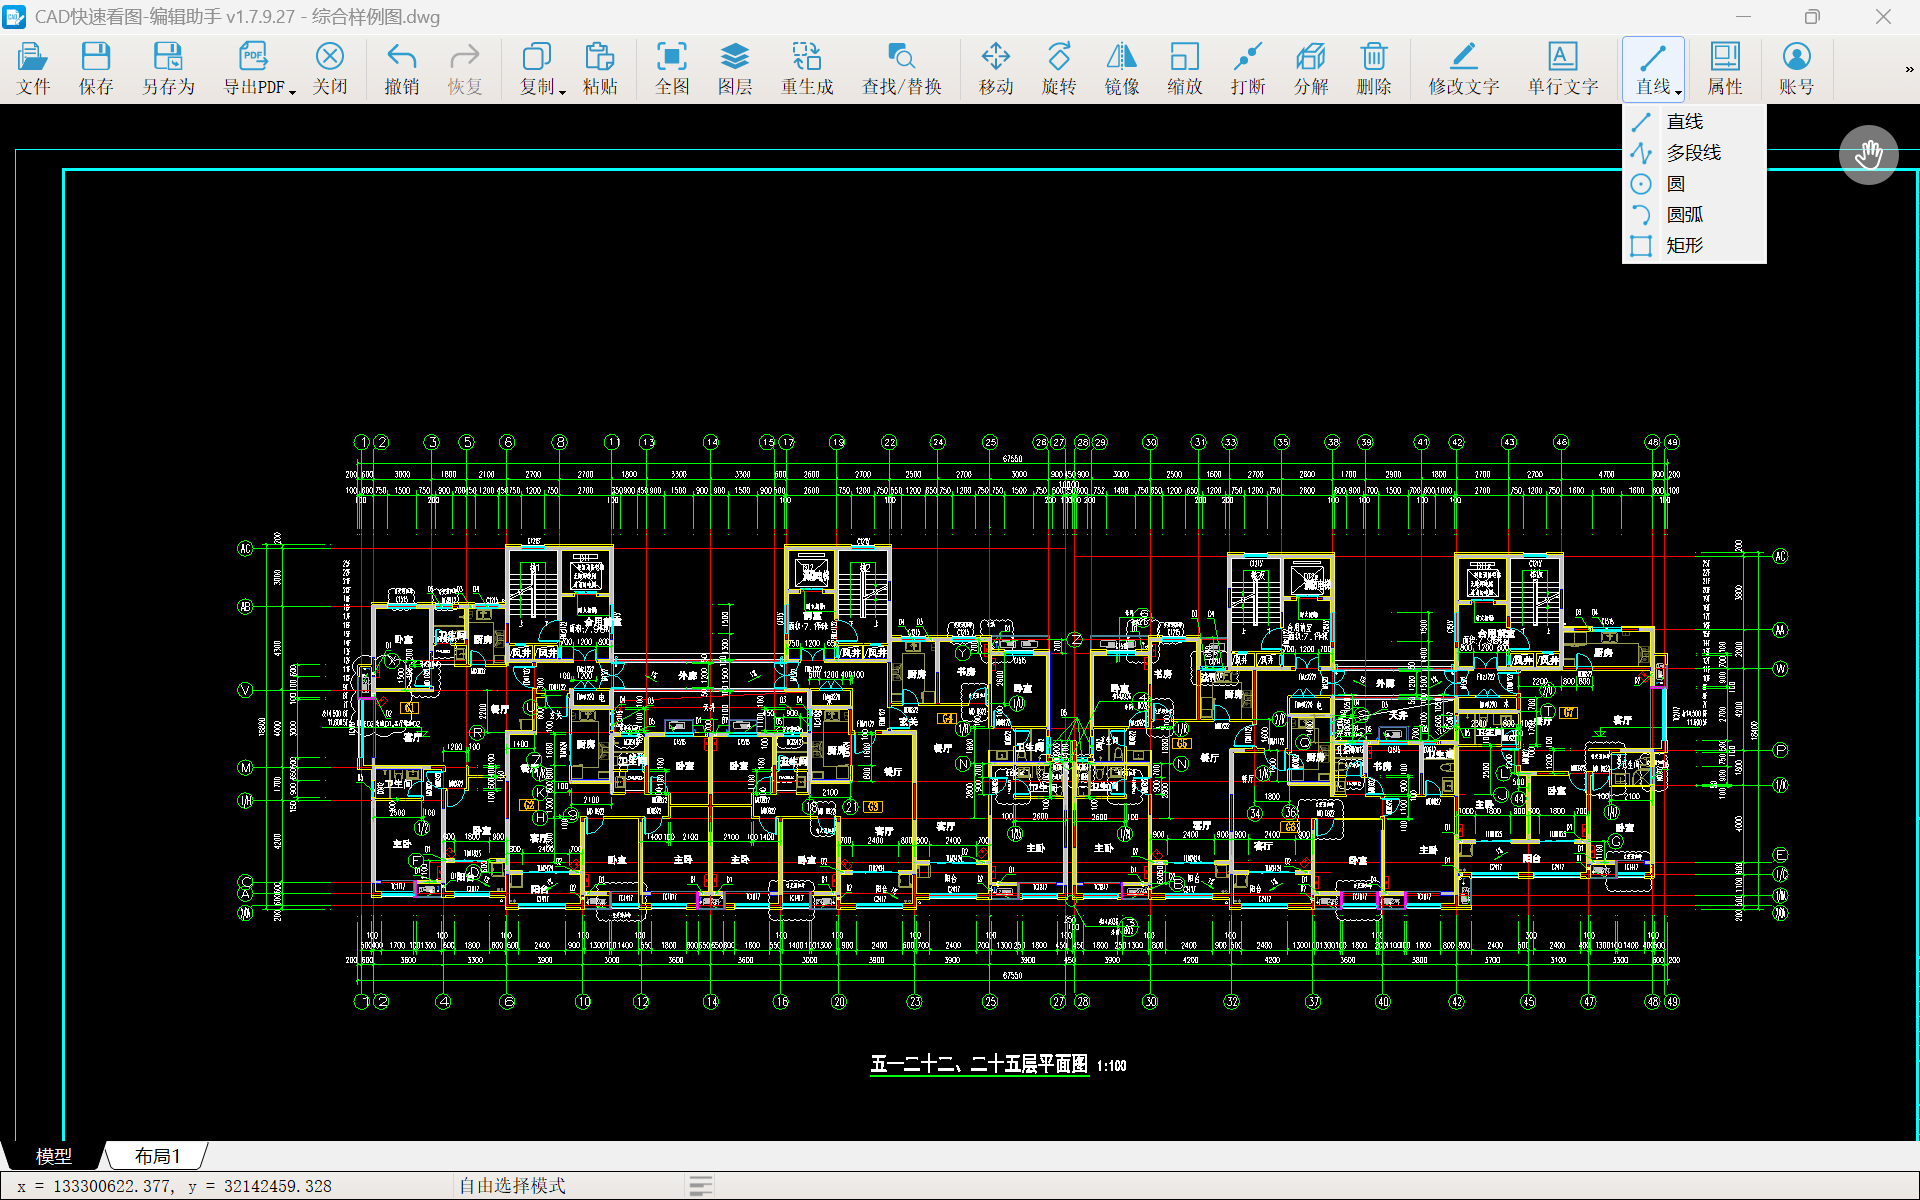Expand the Export PDF (导出PDF) dropdown arrow

pos(292,91)
